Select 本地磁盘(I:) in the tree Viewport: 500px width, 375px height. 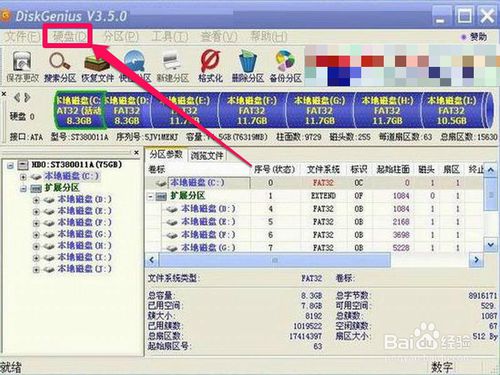click(84, 257)
